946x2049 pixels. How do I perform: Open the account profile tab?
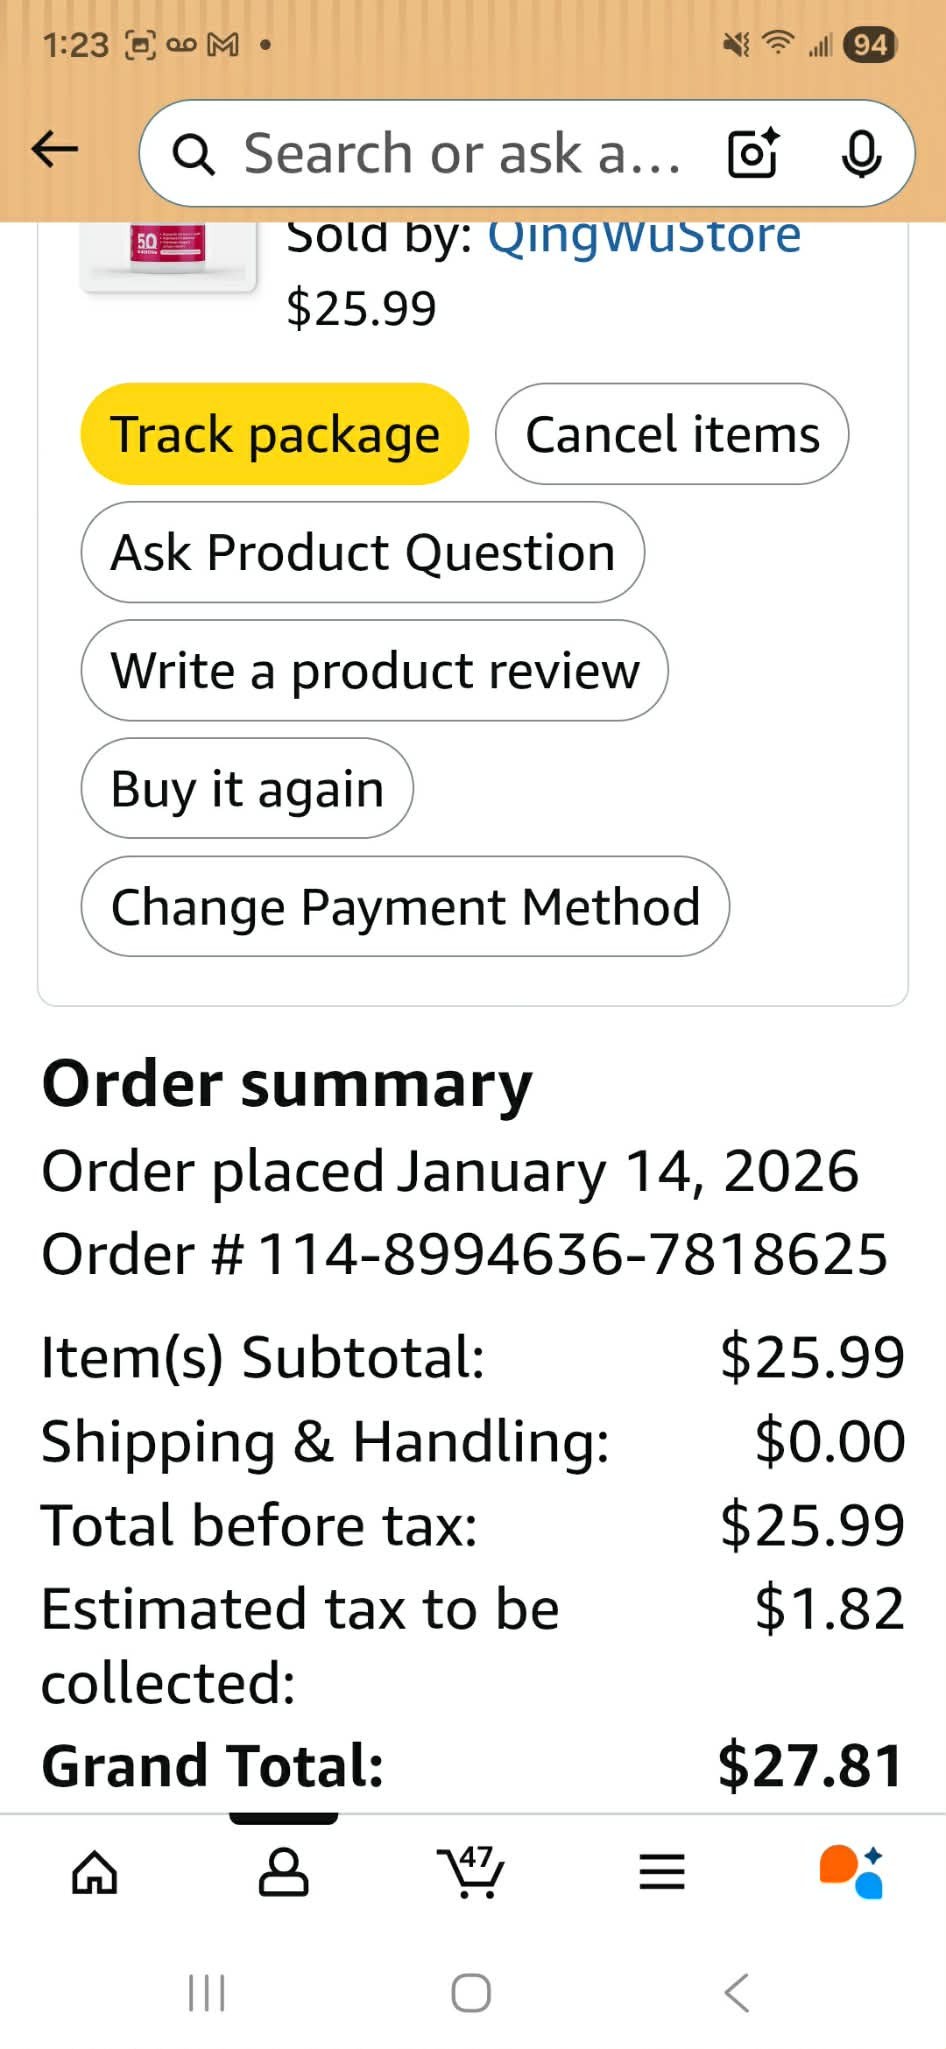tap(283, 1872)
